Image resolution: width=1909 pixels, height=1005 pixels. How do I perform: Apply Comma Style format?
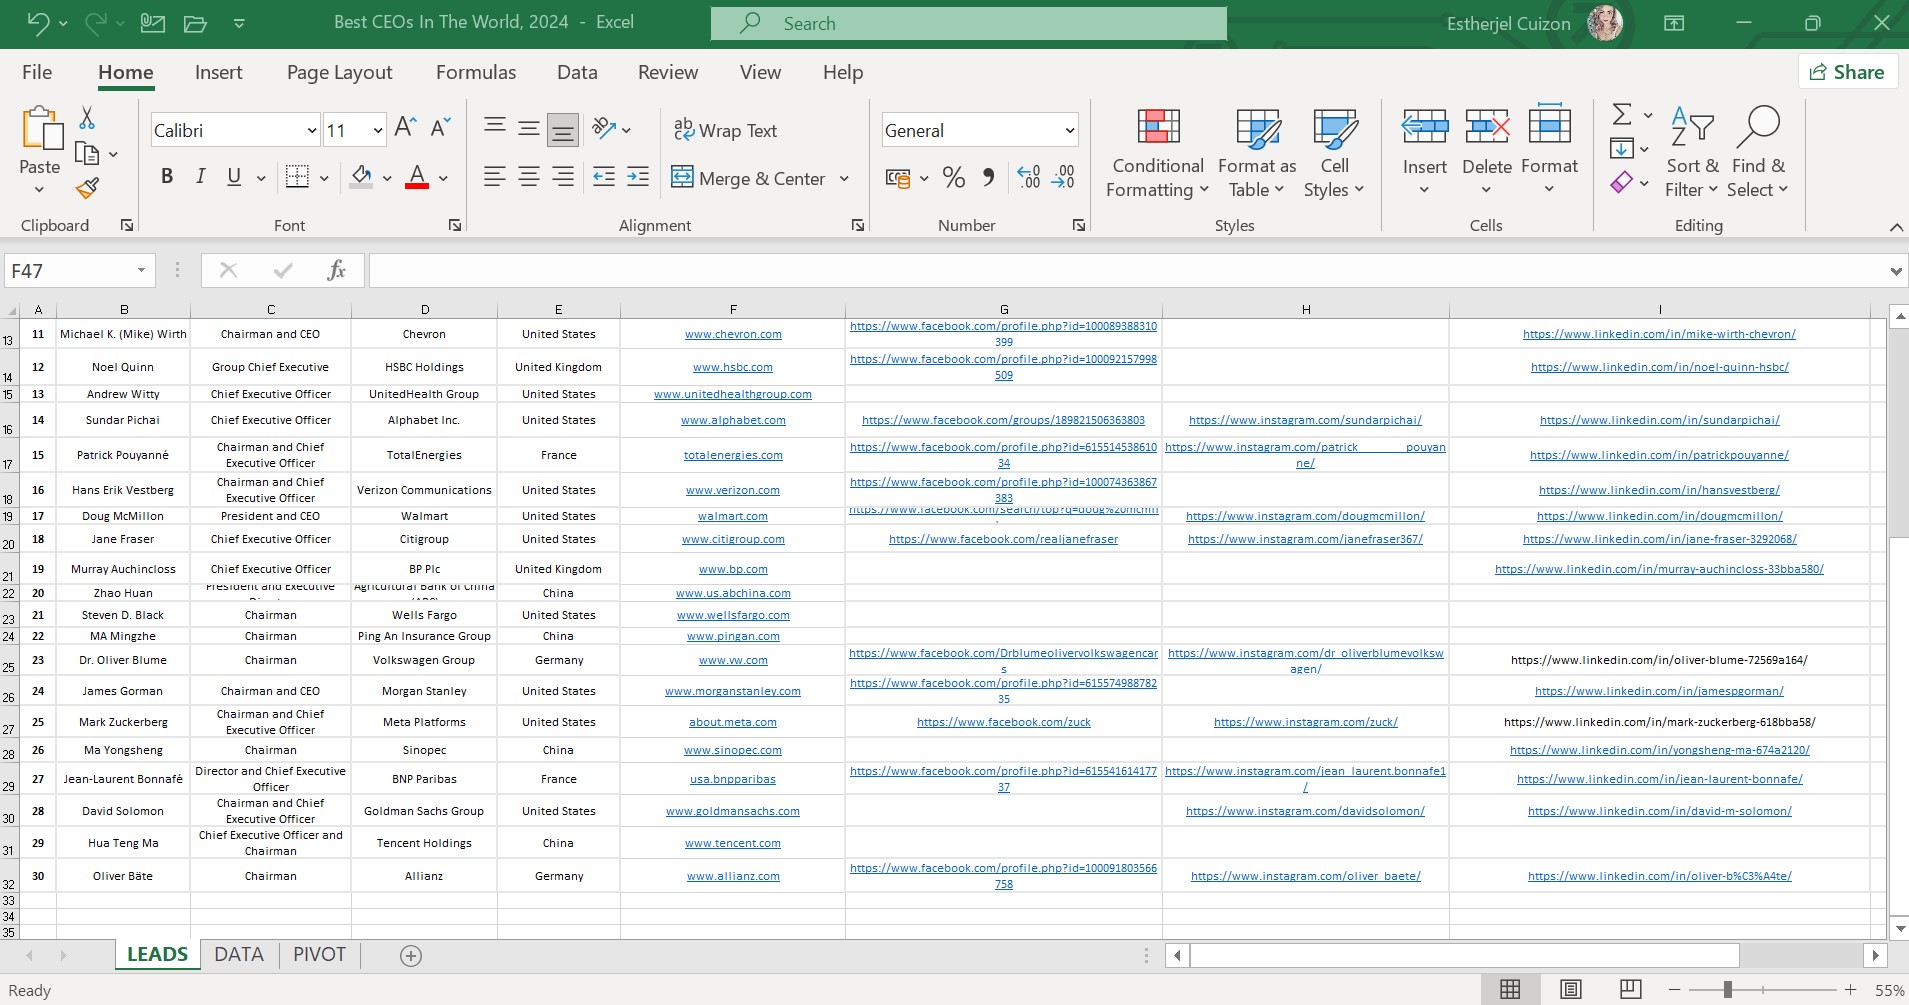(988, 178)
